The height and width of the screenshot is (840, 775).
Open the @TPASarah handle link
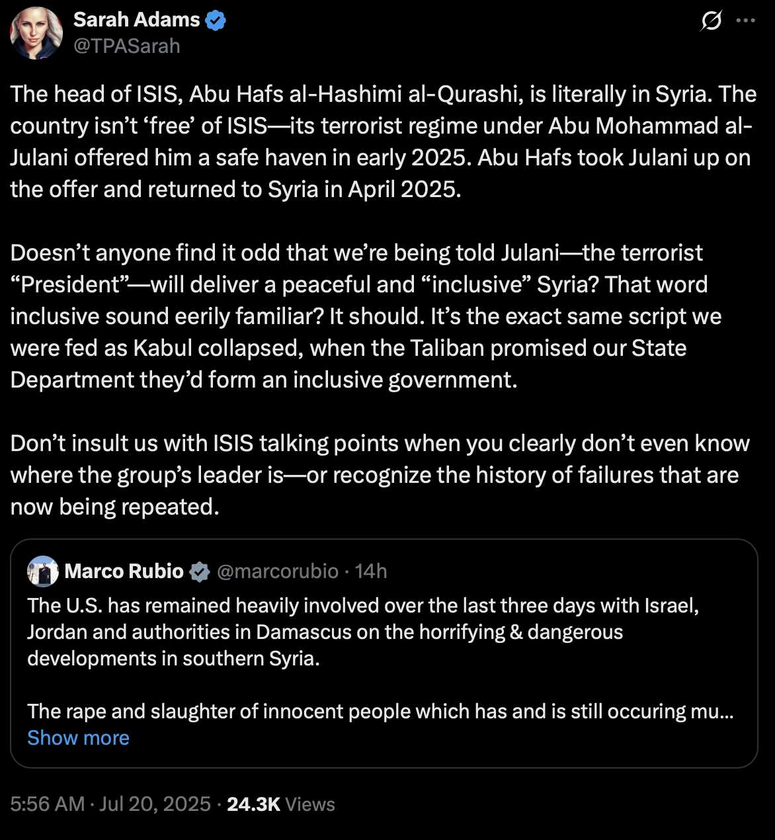click(126, 46)
